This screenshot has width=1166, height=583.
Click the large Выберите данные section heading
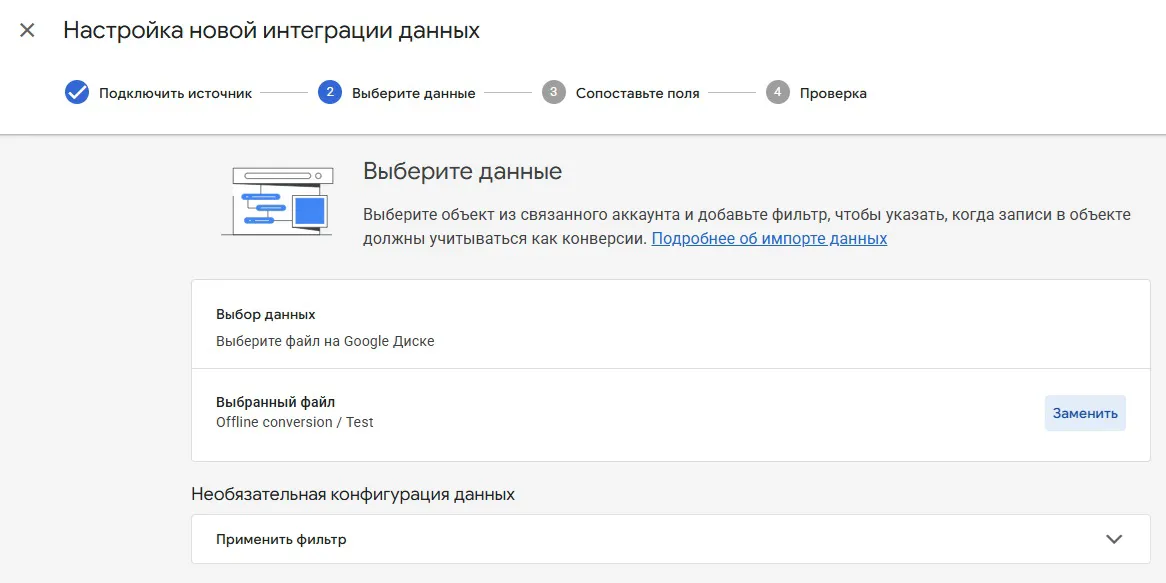click(463, 172)
